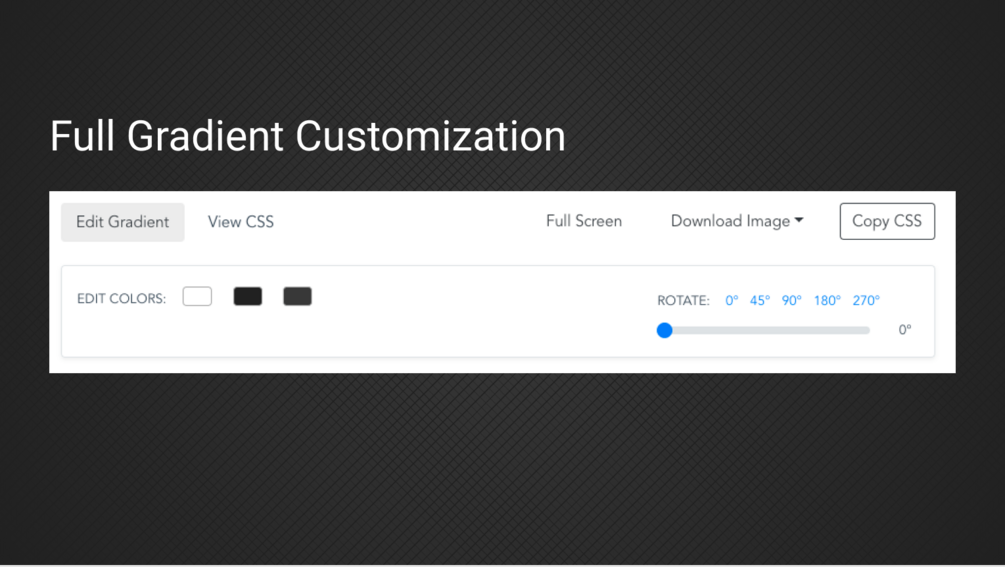The height and width of the screenshot is (567, 1005).
Task: Click the rotation value readout beside slider
Action: [904, 330]
